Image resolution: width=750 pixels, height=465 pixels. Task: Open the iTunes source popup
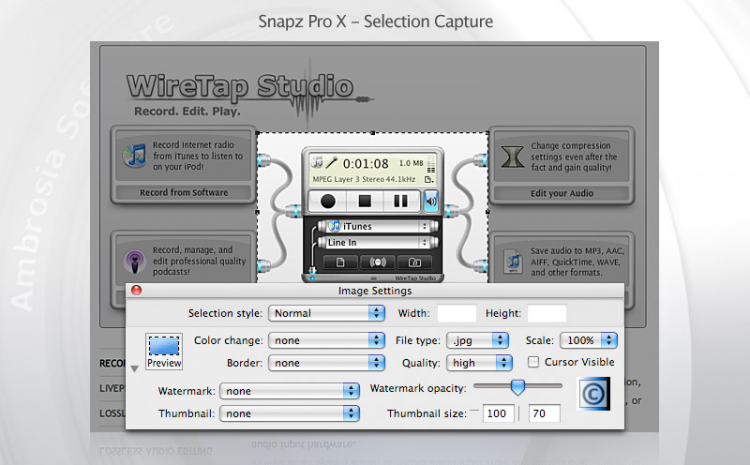tap(377, 226)
